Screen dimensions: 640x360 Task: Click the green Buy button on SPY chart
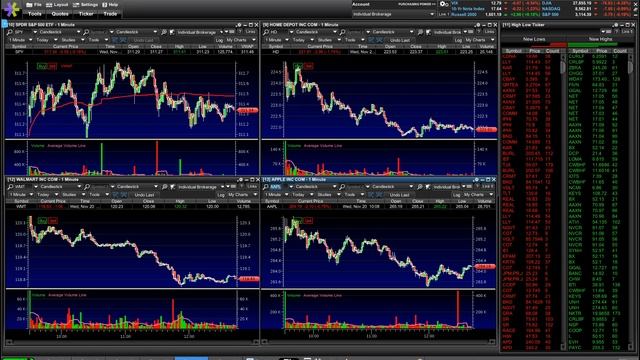coord(42,66)
